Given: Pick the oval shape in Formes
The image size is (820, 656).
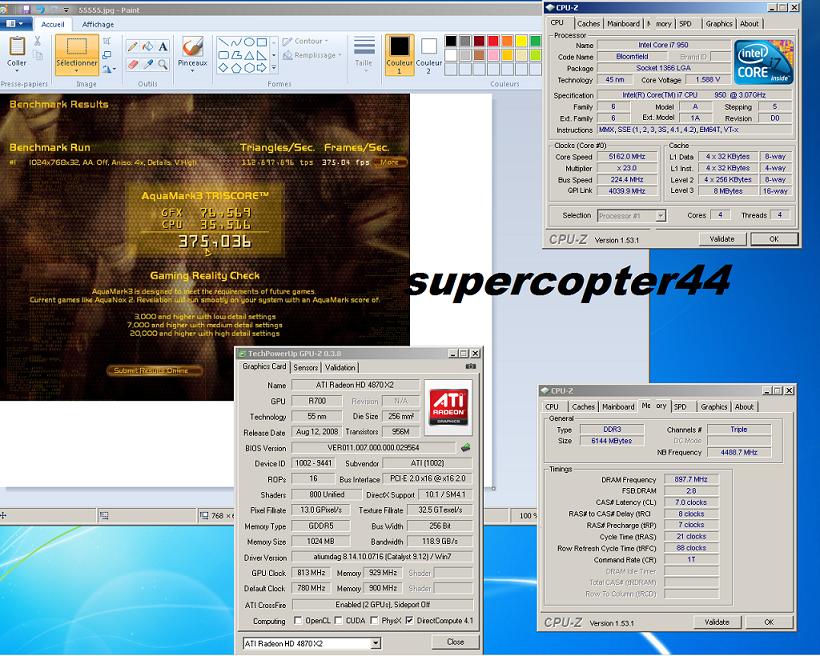Looking at the screenshot, I should (x=249, y=42).
